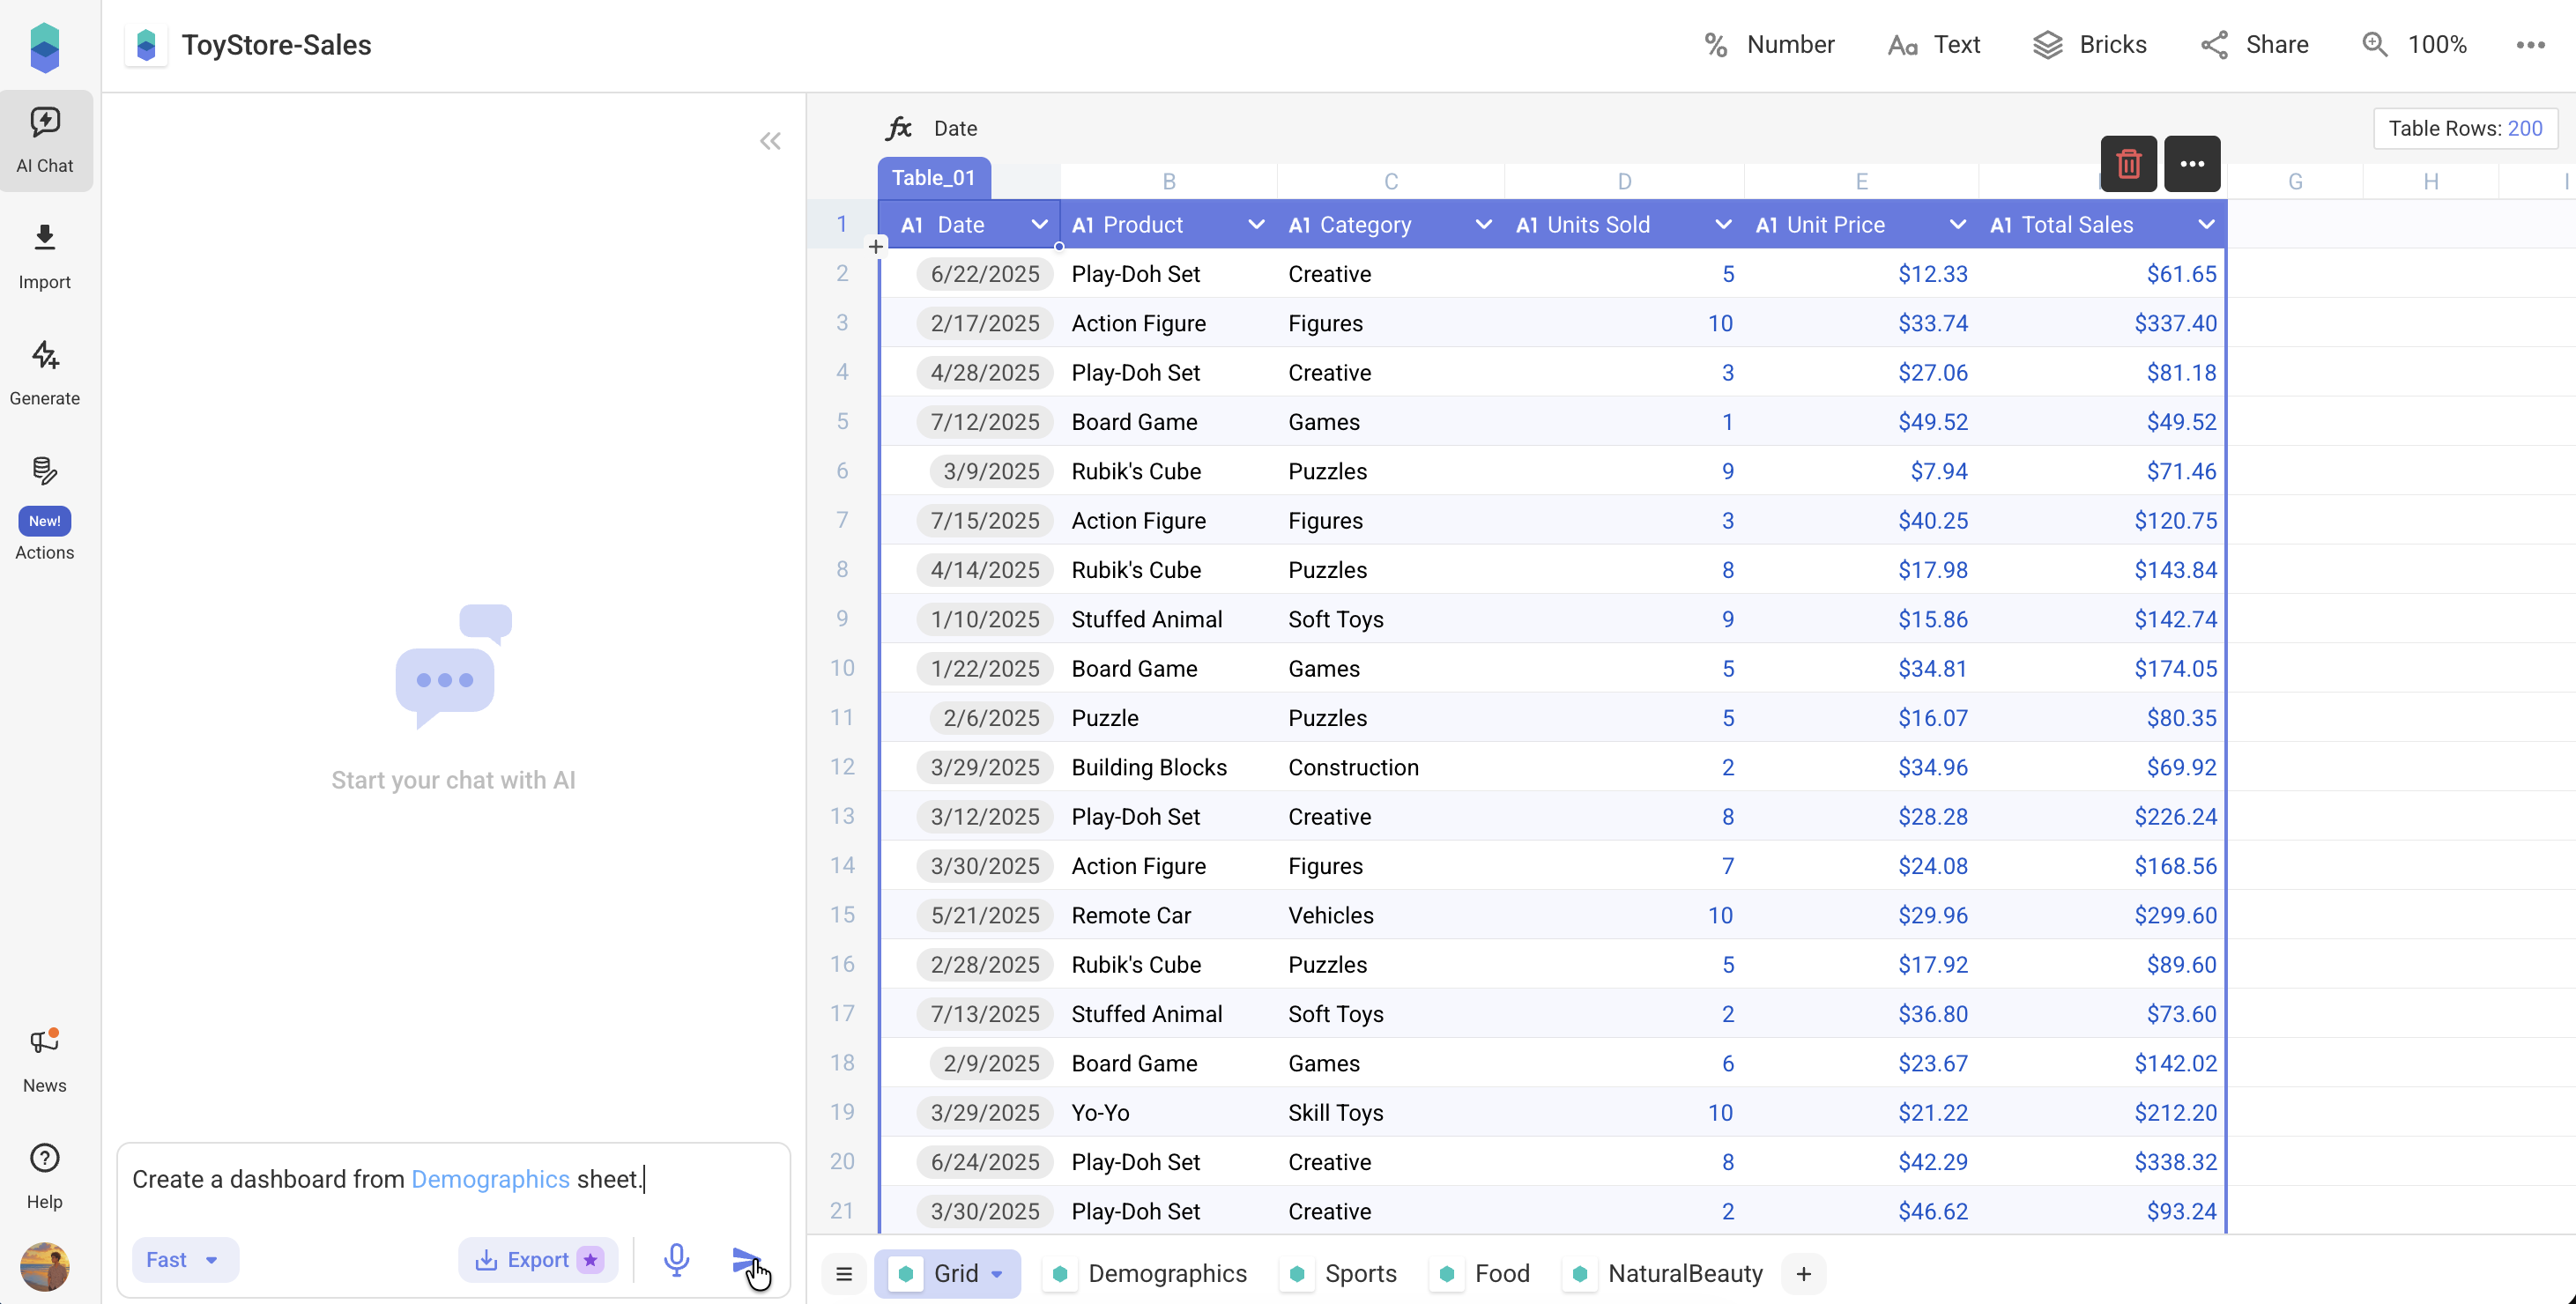Export the spreadsheet
The height and width of the screenshot is (1304, 2576).
(538, 1259)
